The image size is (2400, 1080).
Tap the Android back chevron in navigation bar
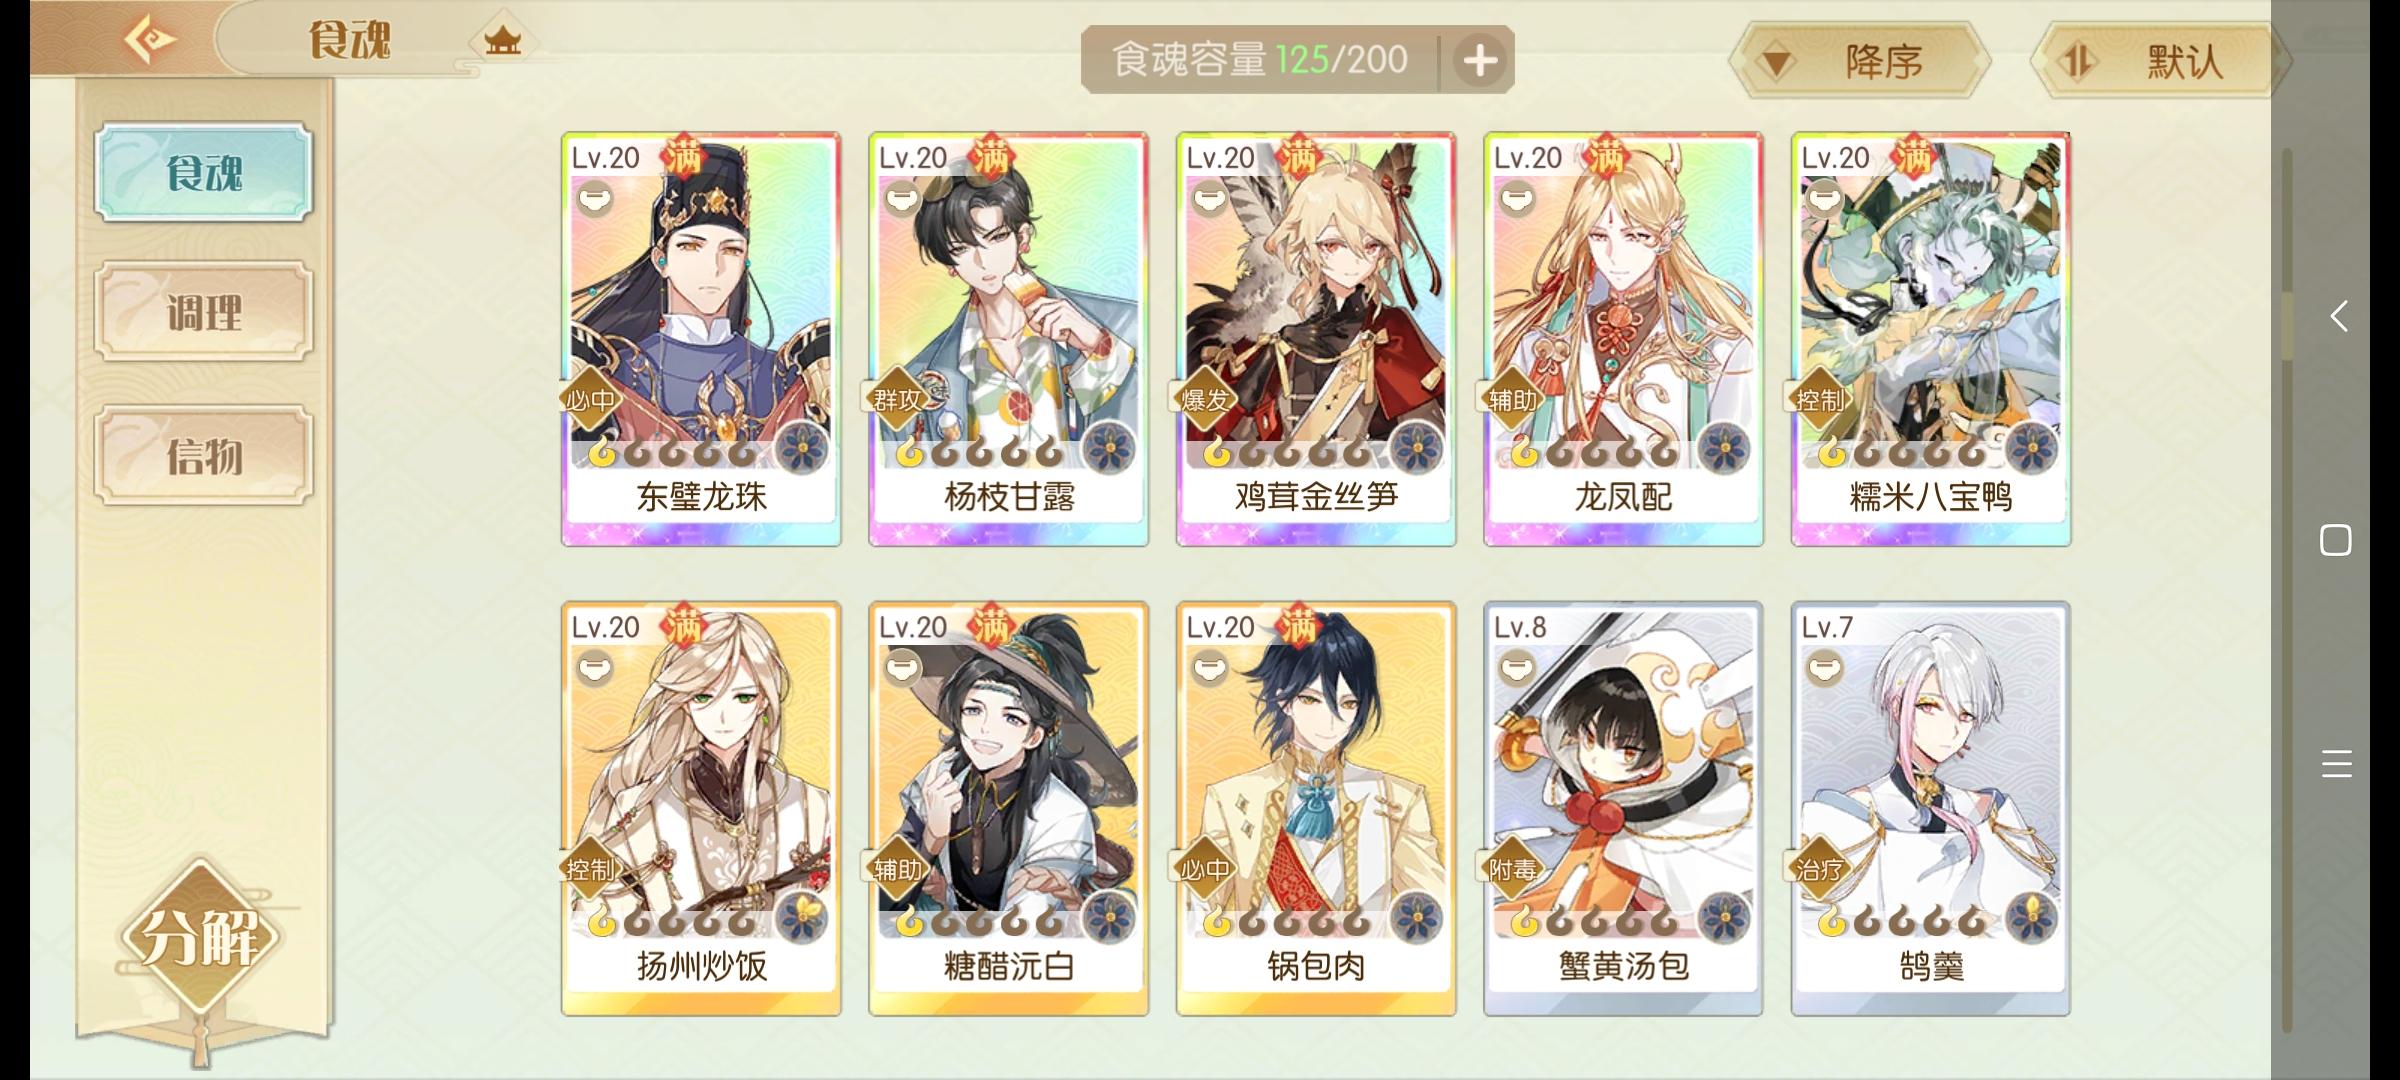pos(2337,317)
